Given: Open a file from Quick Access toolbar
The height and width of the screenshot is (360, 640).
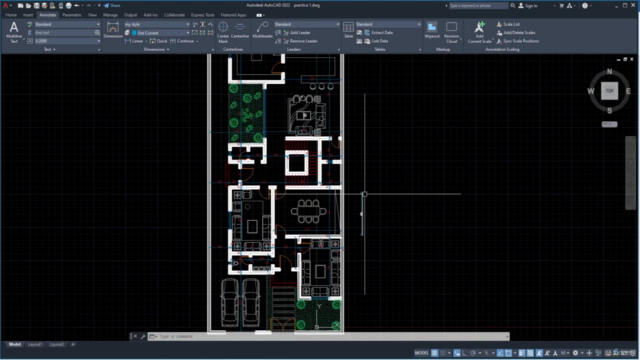Looking at the screenshot, I should tap(28, 6).
